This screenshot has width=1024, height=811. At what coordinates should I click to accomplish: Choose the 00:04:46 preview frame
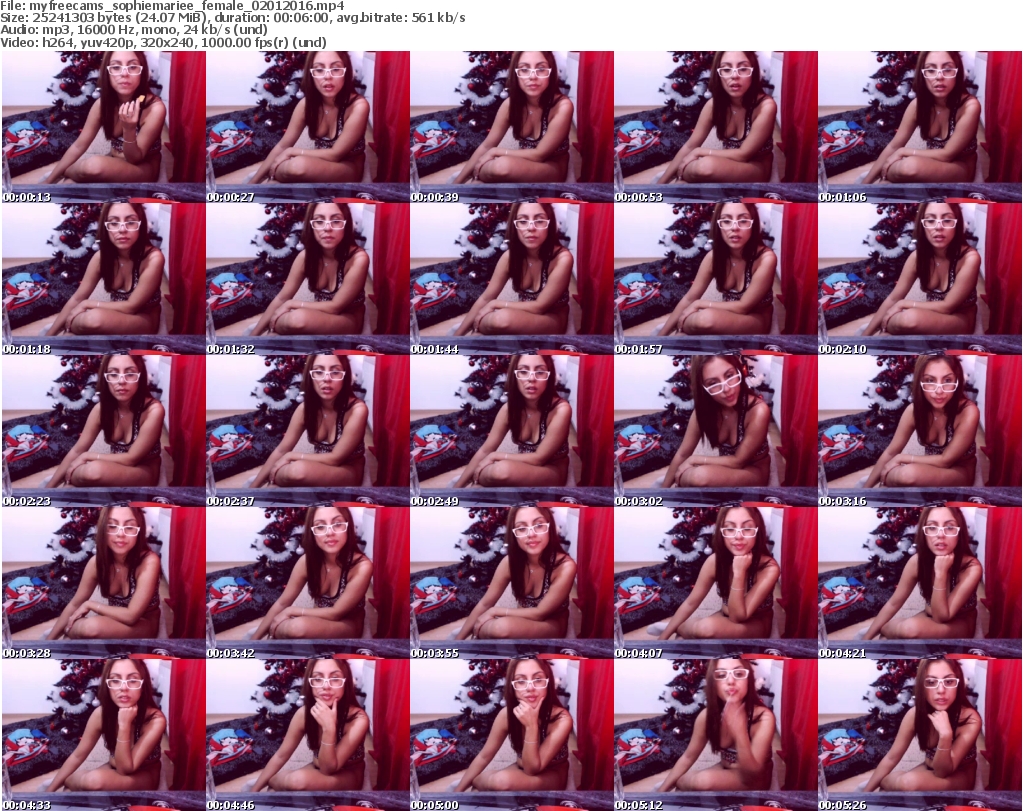(x=308, y=735)
